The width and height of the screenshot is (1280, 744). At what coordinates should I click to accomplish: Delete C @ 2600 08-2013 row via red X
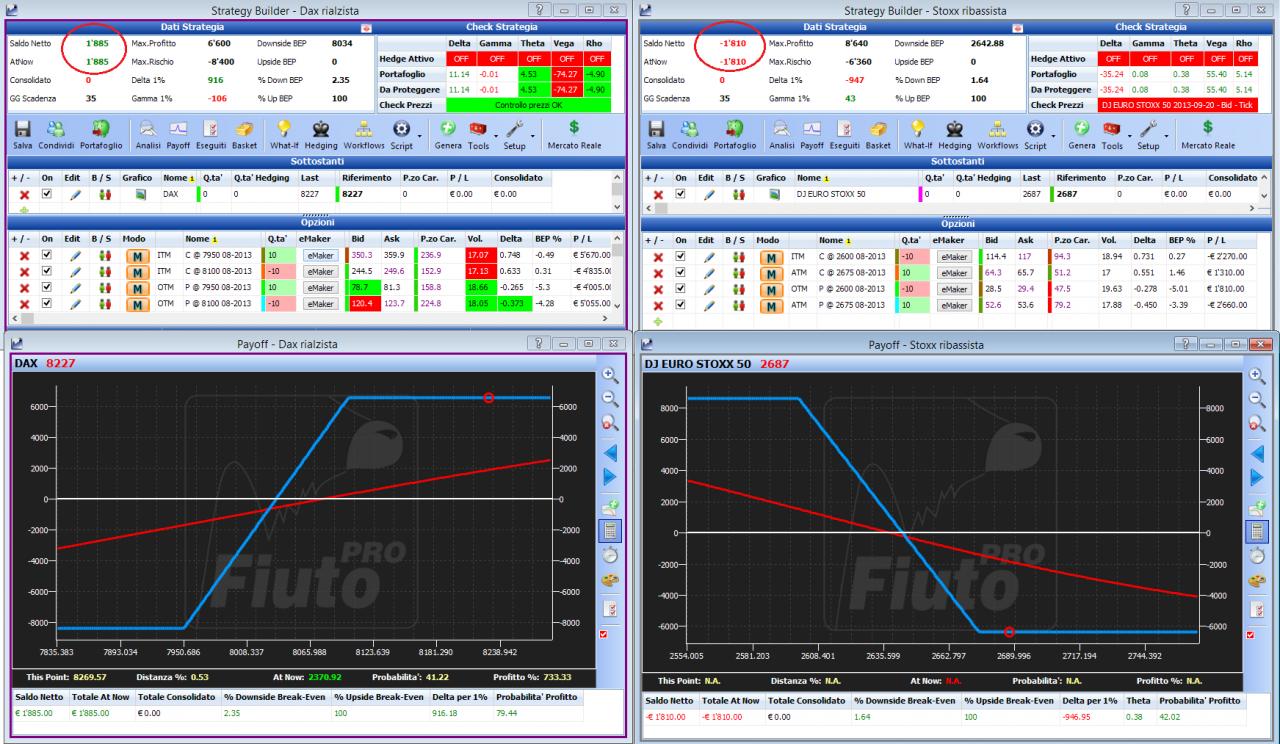tap(658, 257)
